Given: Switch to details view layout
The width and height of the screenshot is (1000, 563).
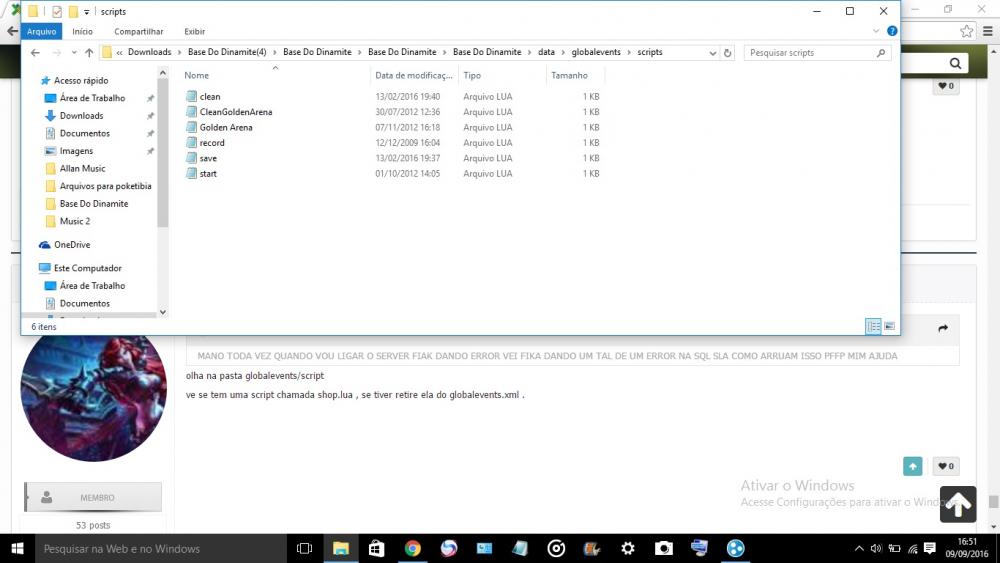Looking at the screenshot, I should pyautogui.click(x=873, y=326).
